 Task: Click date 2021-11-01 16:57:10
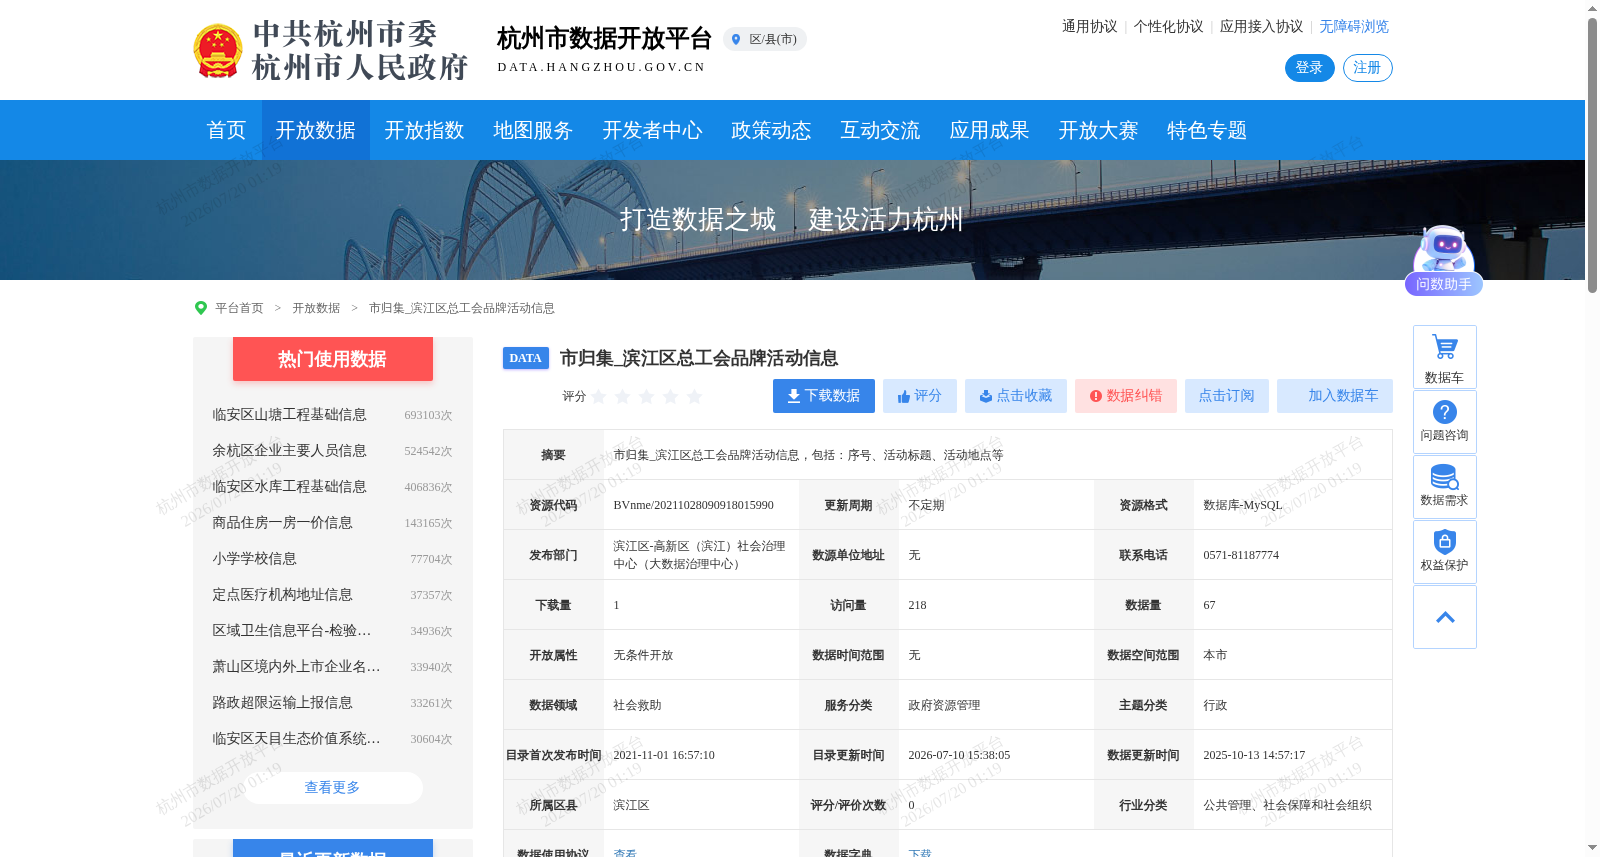coord(664,755)
